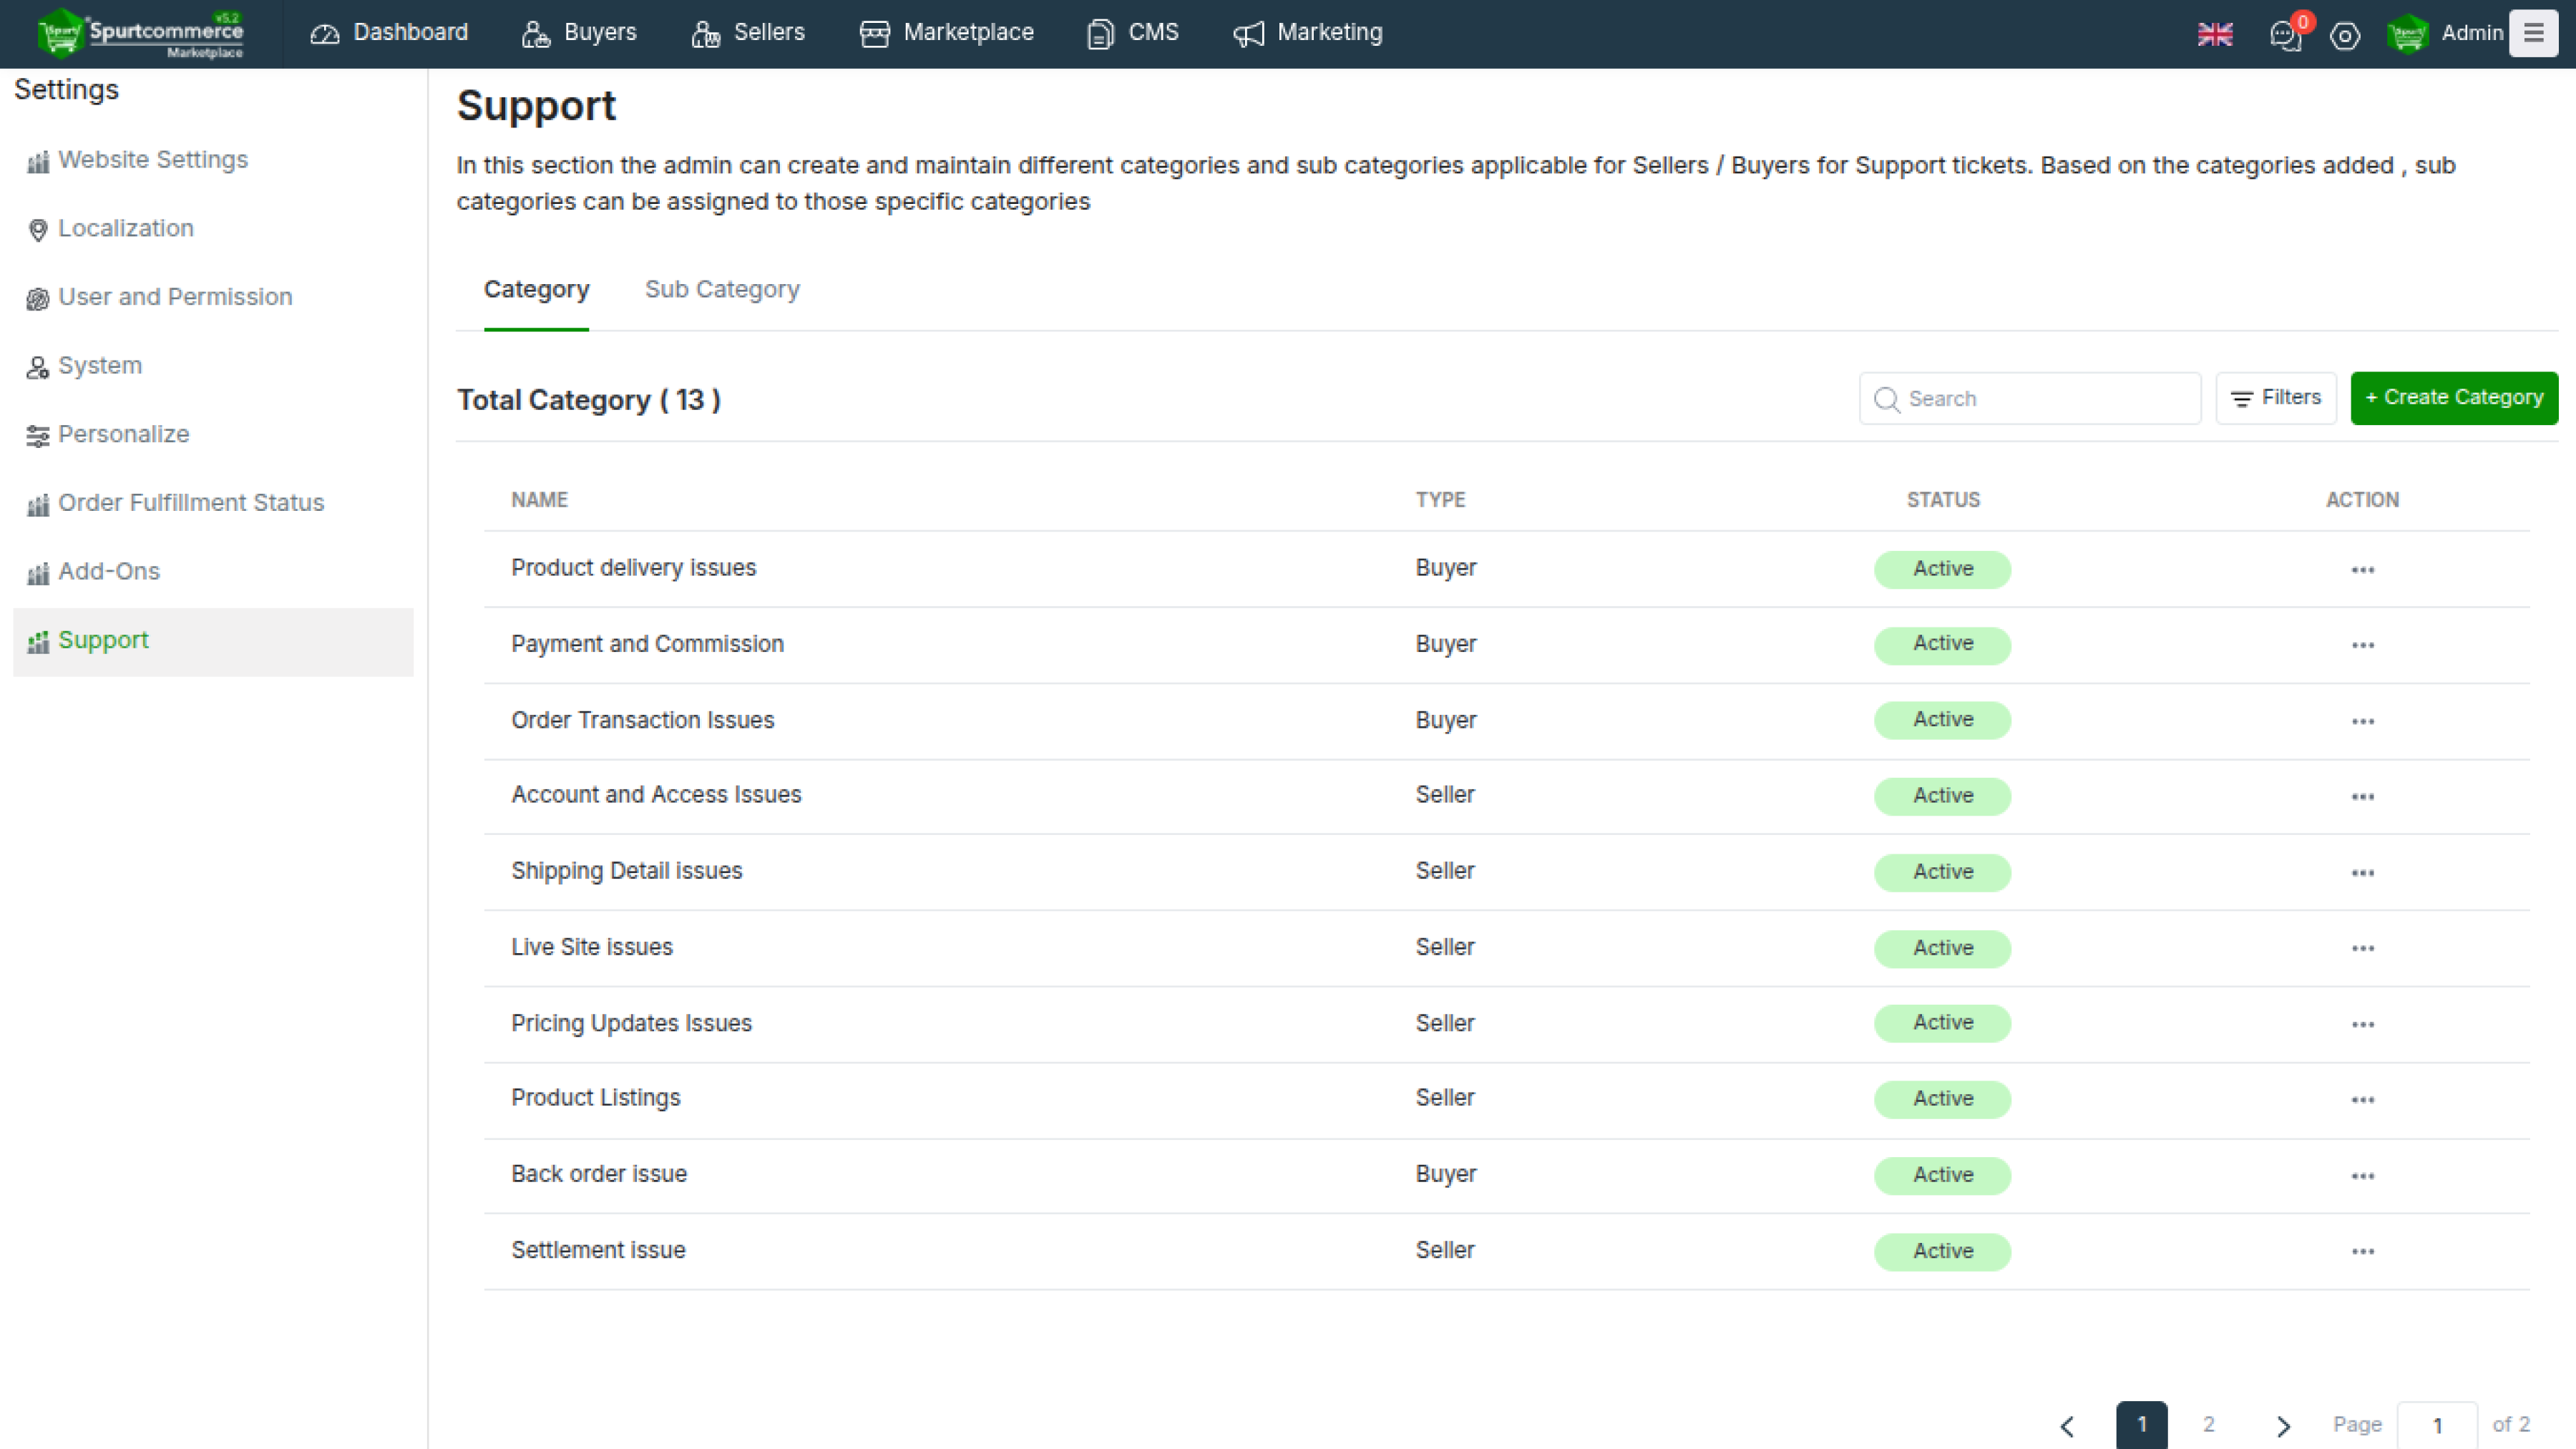Viewport: 2576px width, 1449px height.
Task: Click the TYPE column header
Action: pyautogui.click(x=1440, y=501)
